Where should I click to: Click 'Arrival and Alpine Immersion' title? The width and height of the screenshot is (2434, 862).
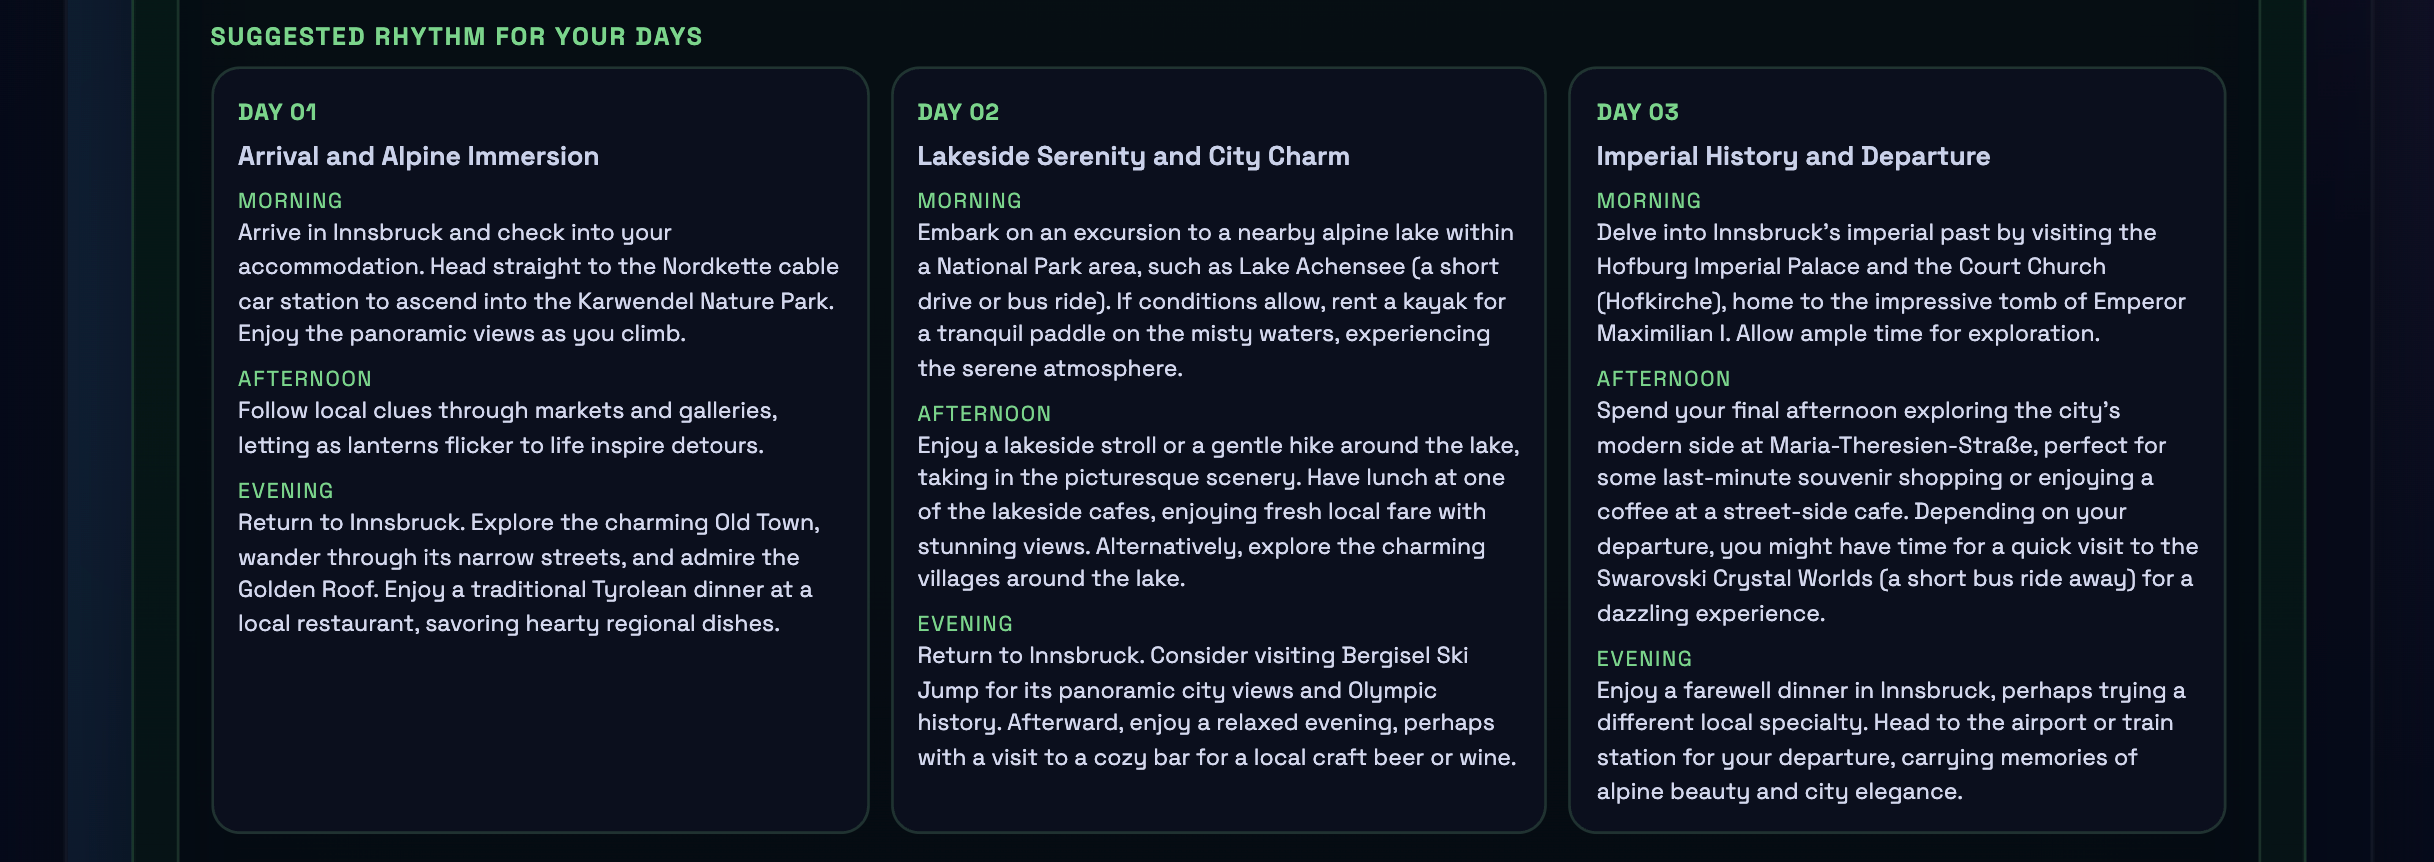pos(418,156)
